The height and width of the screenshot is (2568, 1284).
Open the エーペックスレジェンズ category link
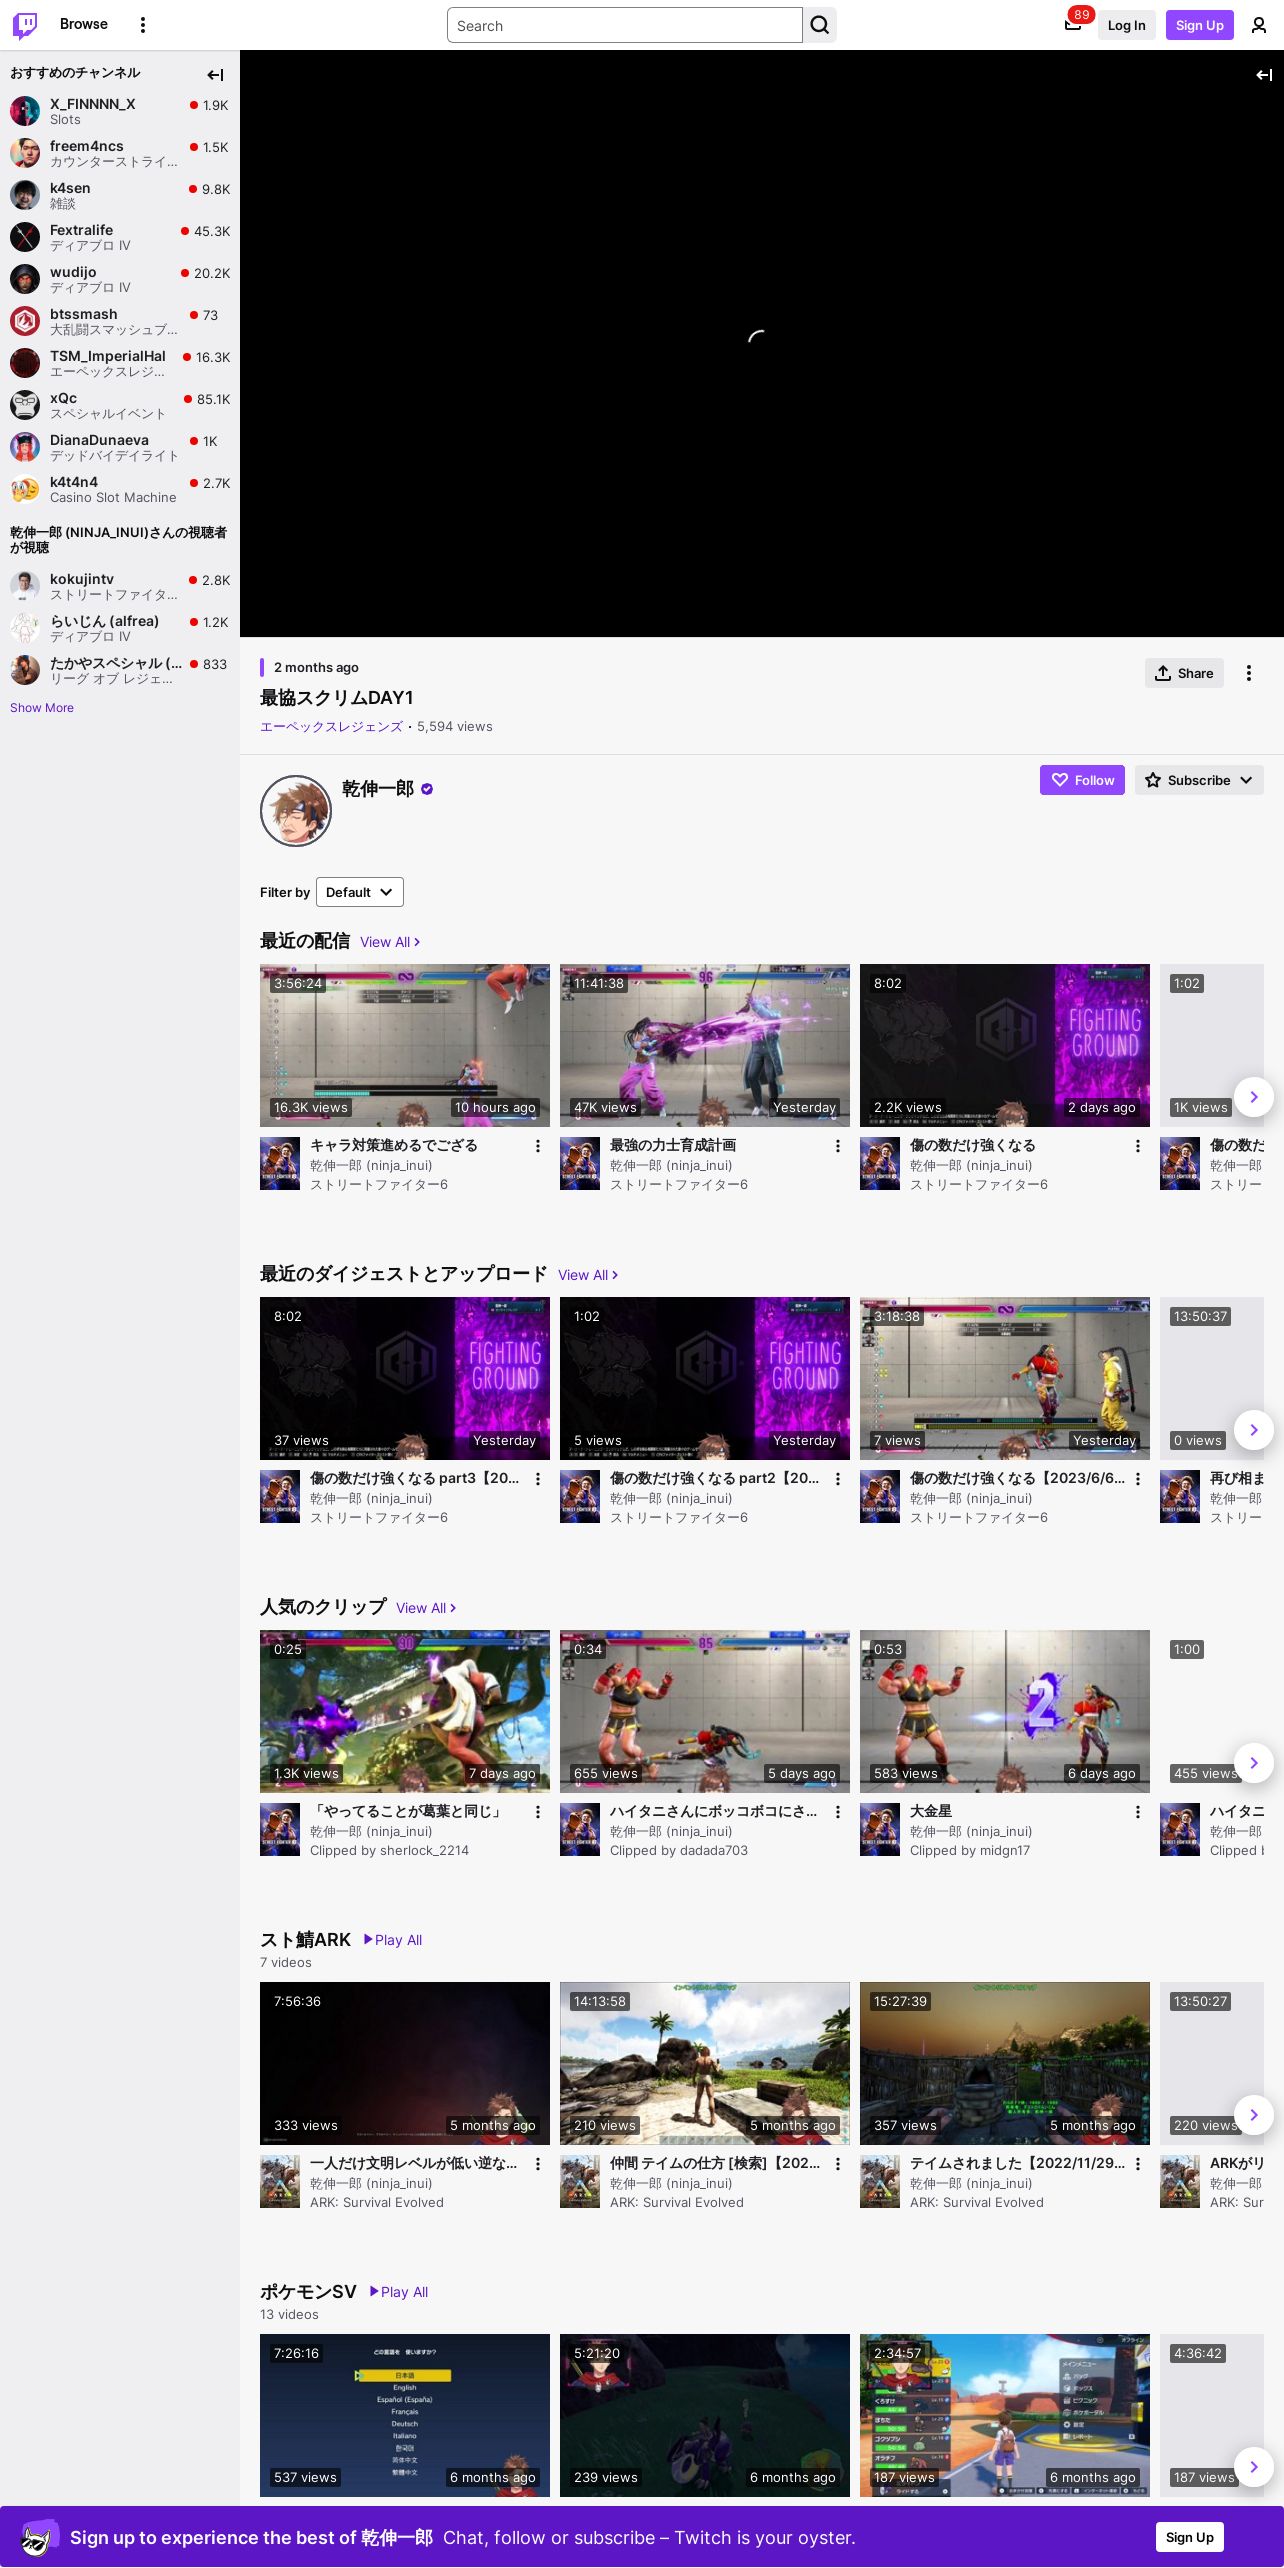point(331,727)
